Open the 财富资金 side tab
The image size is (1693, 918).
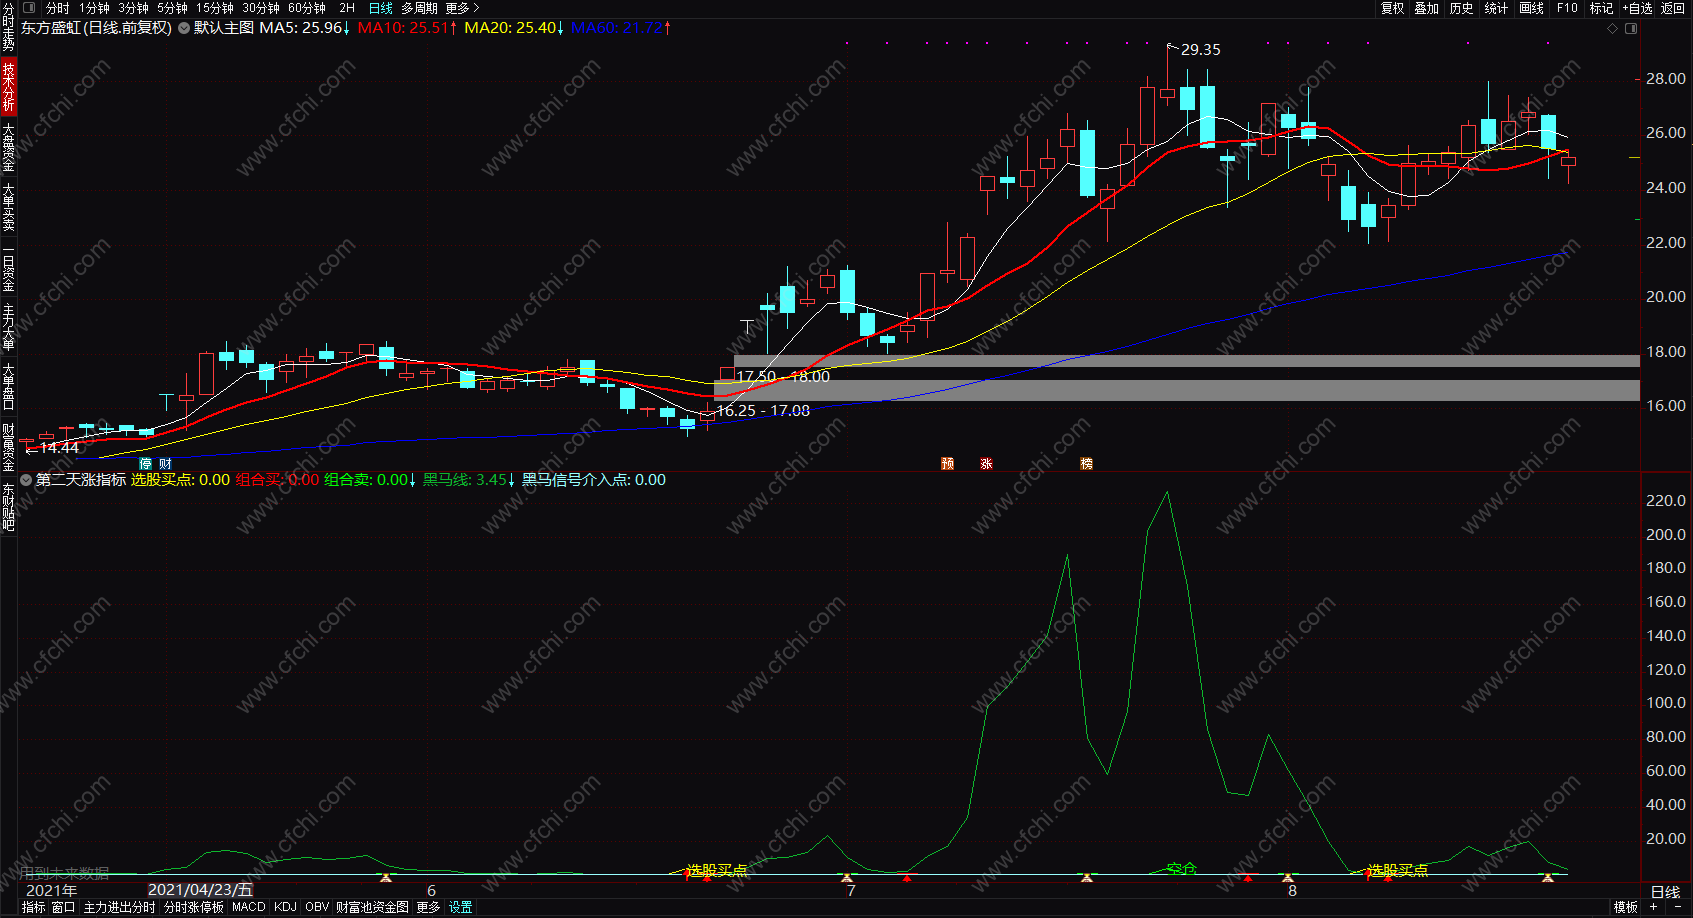[x=8, y=446]
